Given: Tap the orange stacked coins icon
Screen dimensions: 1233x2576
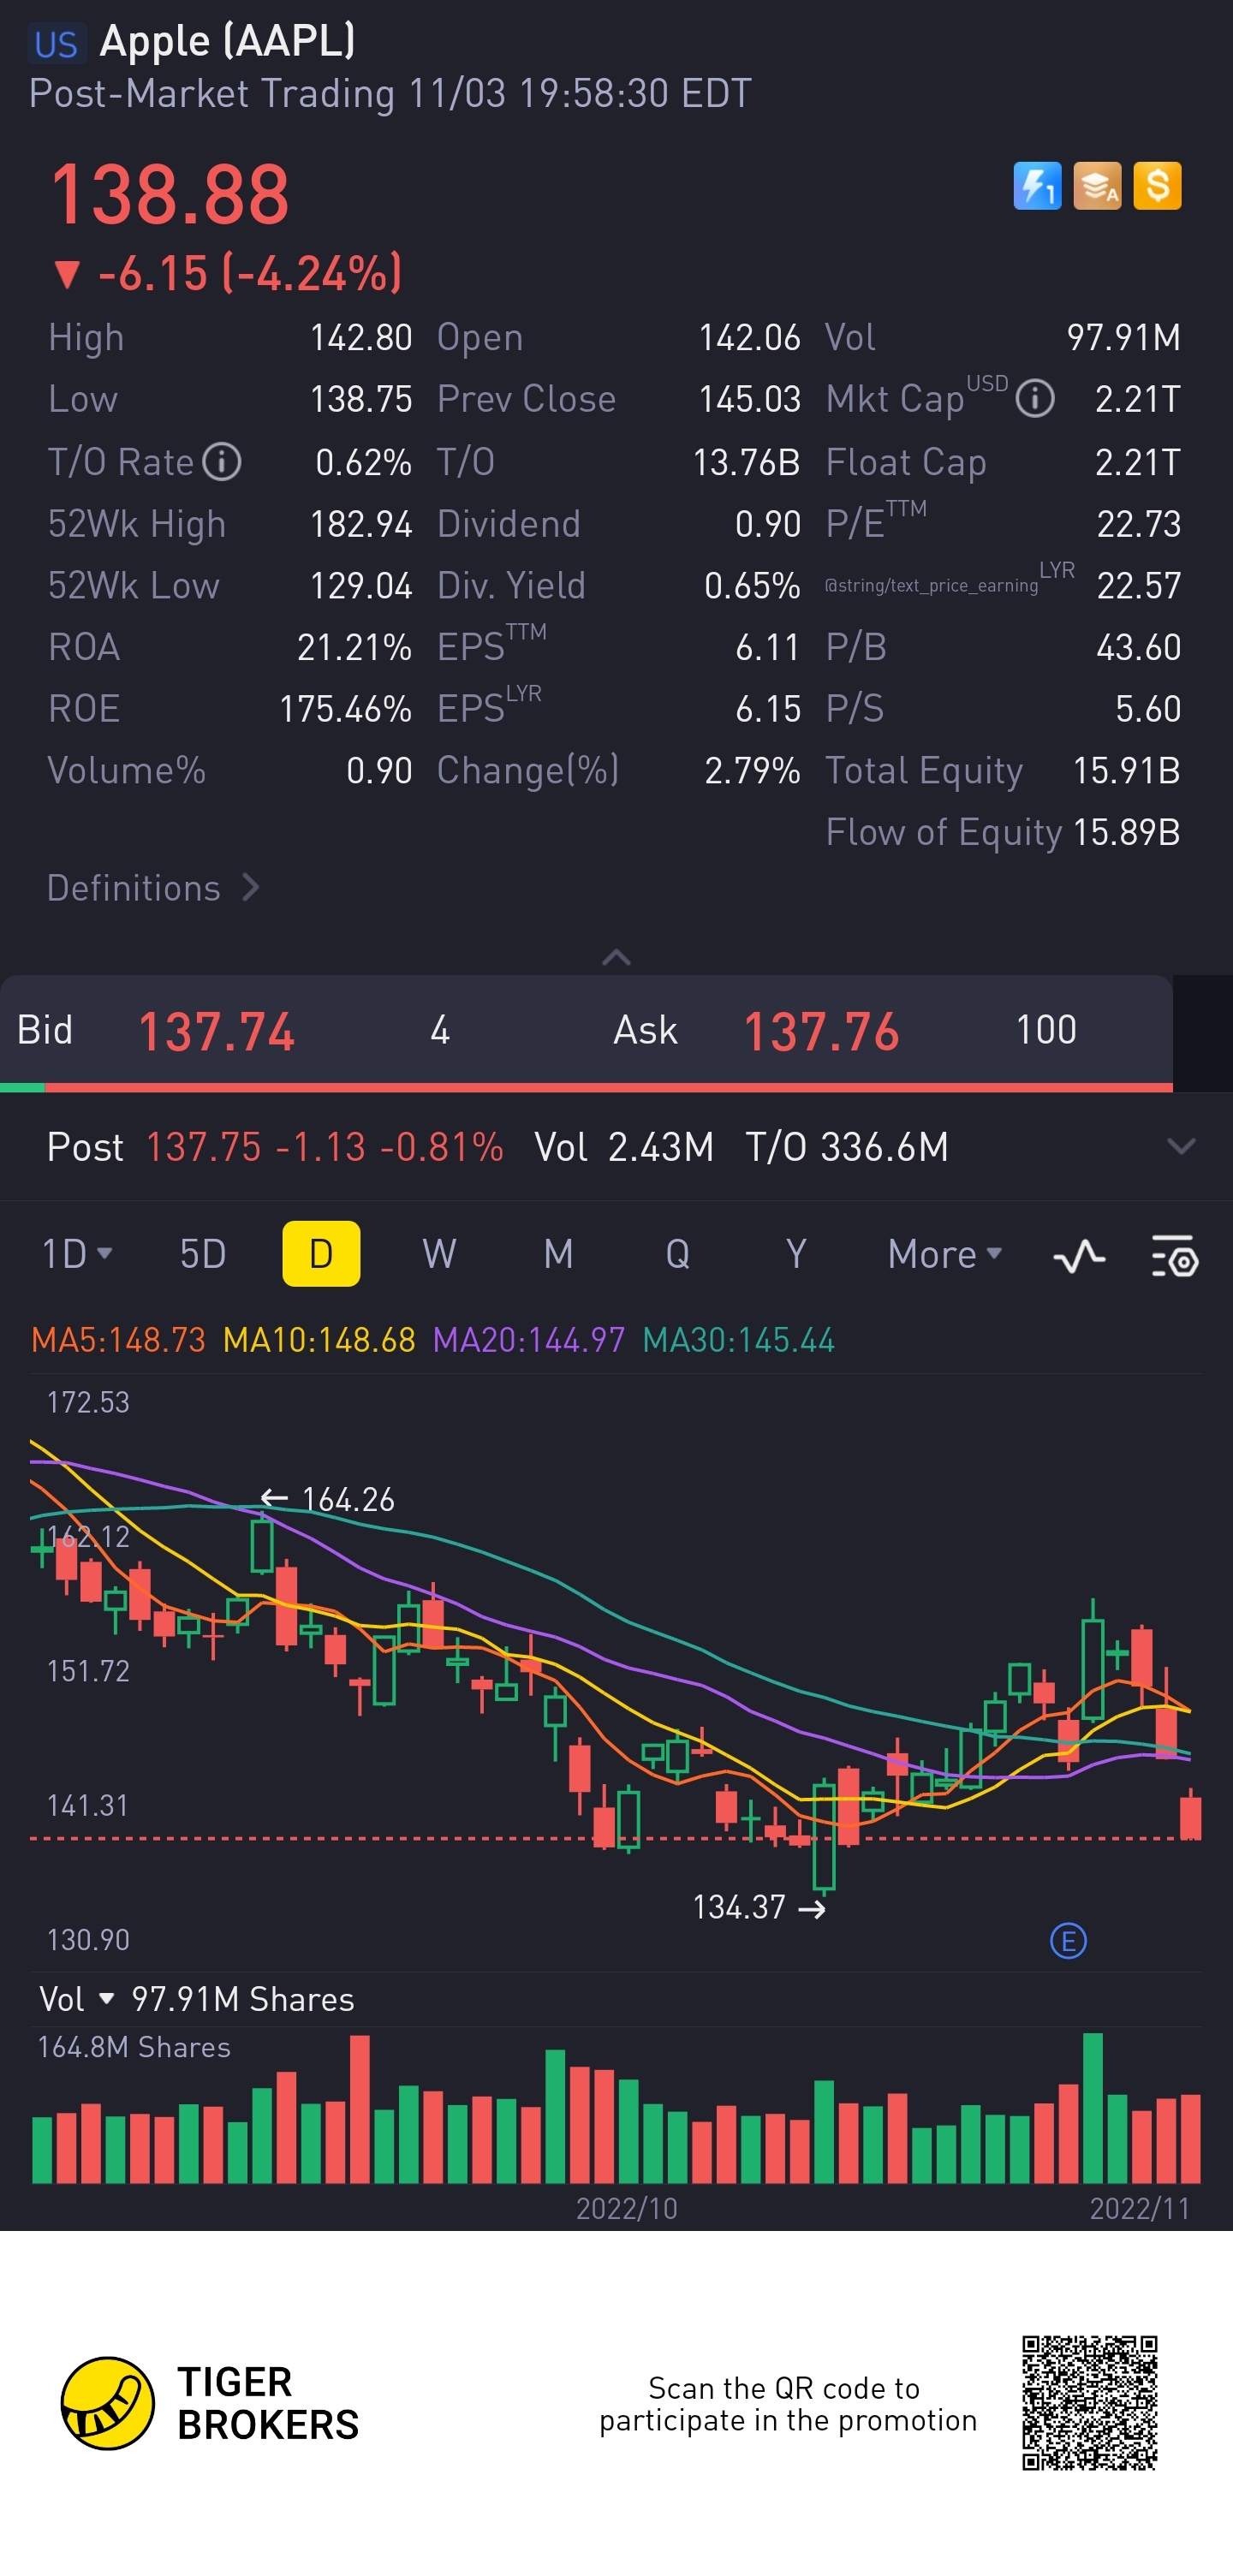Looking at the screenshot, I should pos(1097,186).
